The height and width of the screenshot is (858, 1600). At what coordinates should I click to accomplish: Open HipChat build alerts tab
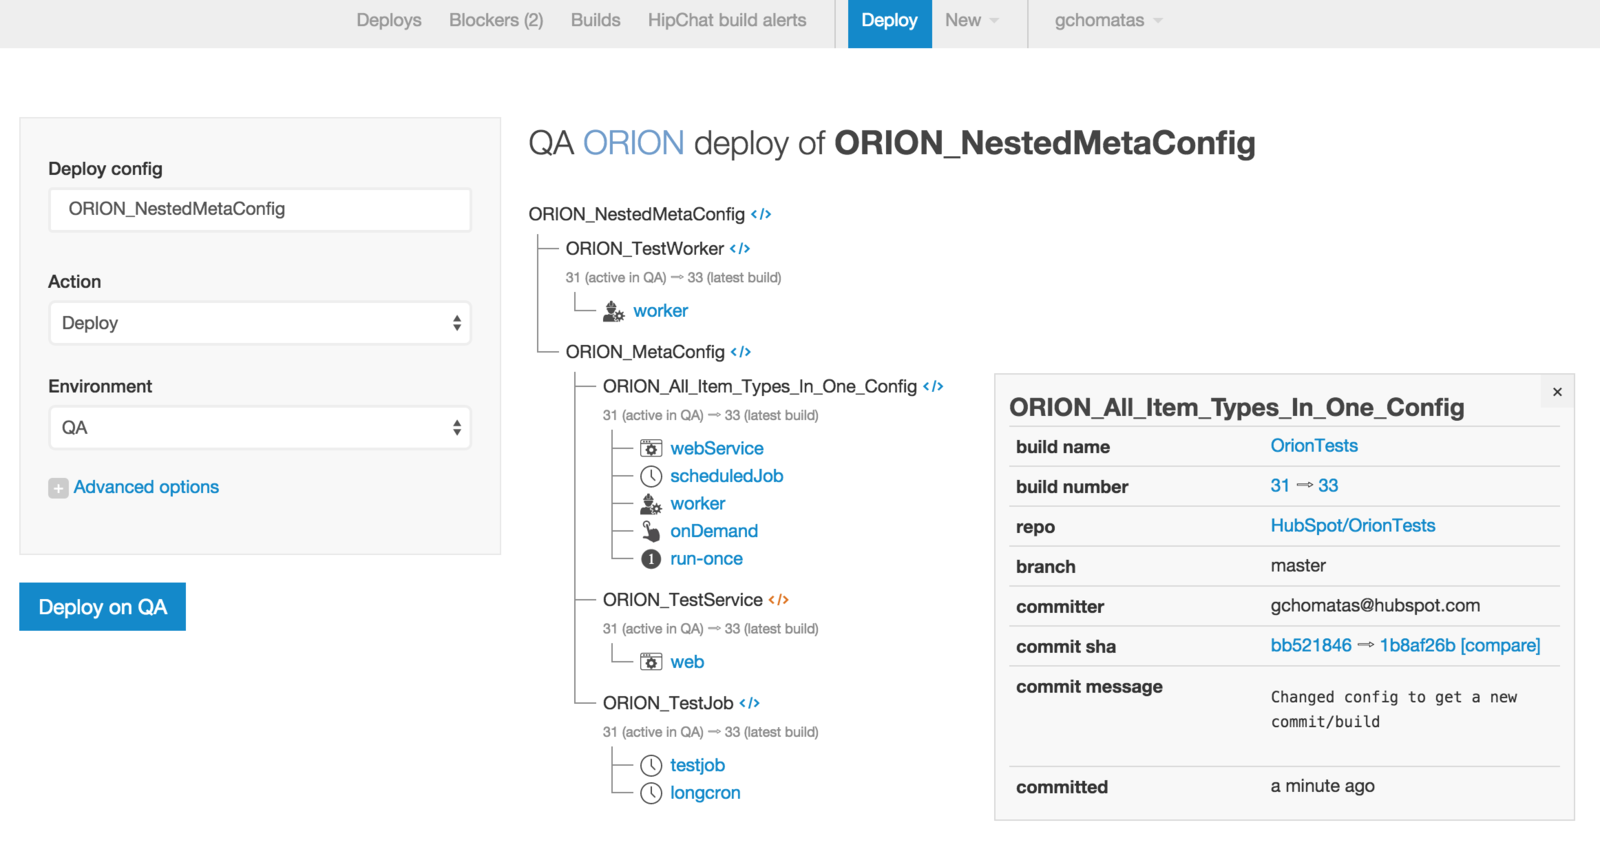[727, 20]
